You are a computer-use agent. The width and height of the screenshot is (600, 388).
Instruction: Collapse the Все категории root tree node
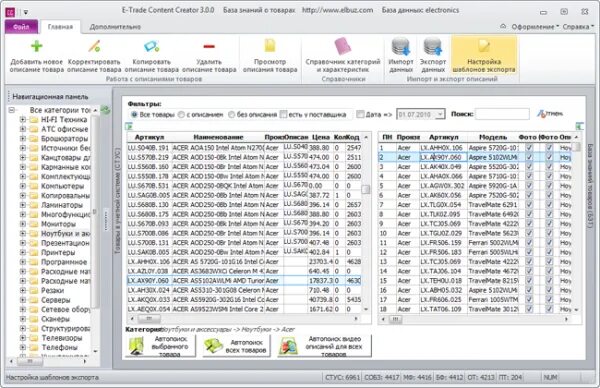(11, 110)
